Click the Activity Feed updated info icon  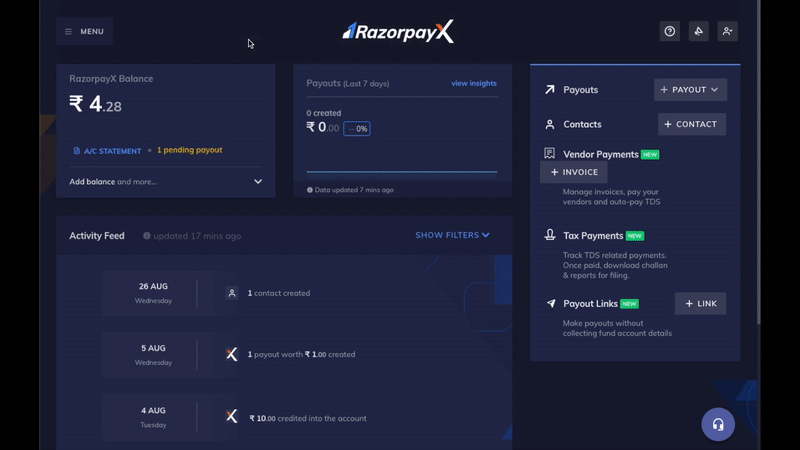click(146, 236)
